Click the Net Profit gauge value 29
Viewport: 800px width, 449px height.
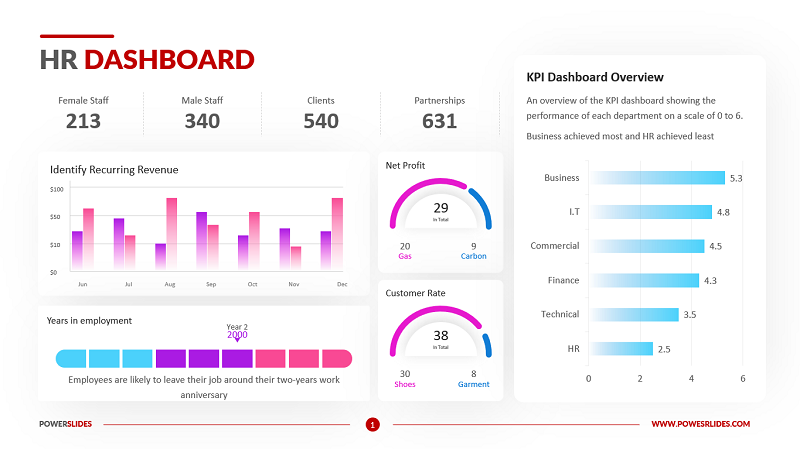[441, 208]
